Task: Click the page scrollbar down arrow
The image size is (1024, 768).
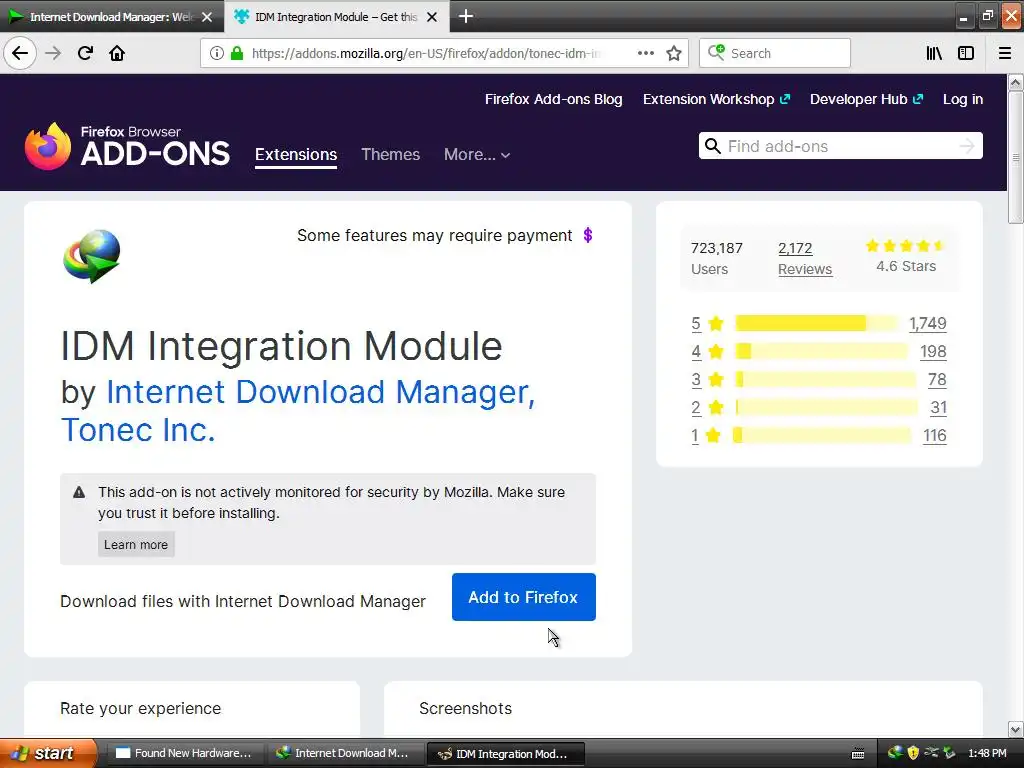Action: (1016, 729)
